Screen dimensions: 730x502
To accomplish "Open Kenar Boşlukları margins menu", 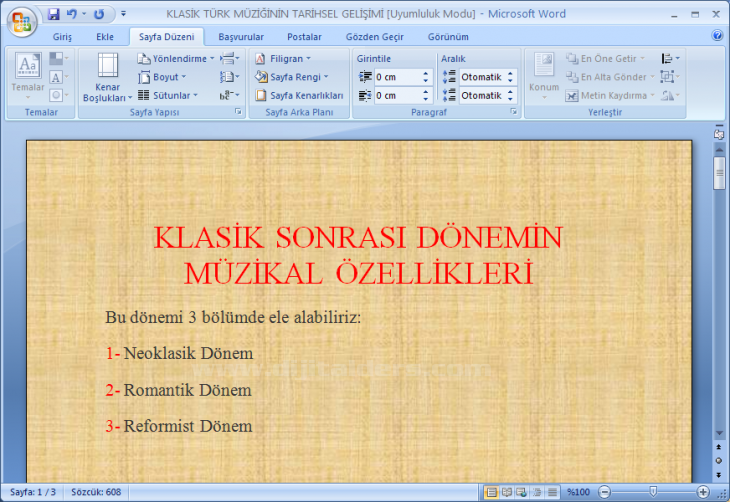I will coord(108,77).
